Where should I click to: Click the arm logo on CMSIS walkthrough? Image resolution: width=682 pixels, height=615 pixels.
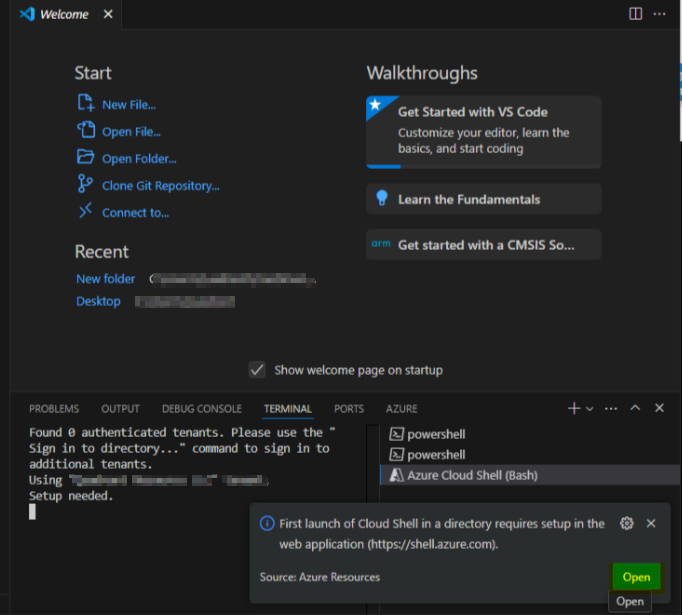[381, 244]
